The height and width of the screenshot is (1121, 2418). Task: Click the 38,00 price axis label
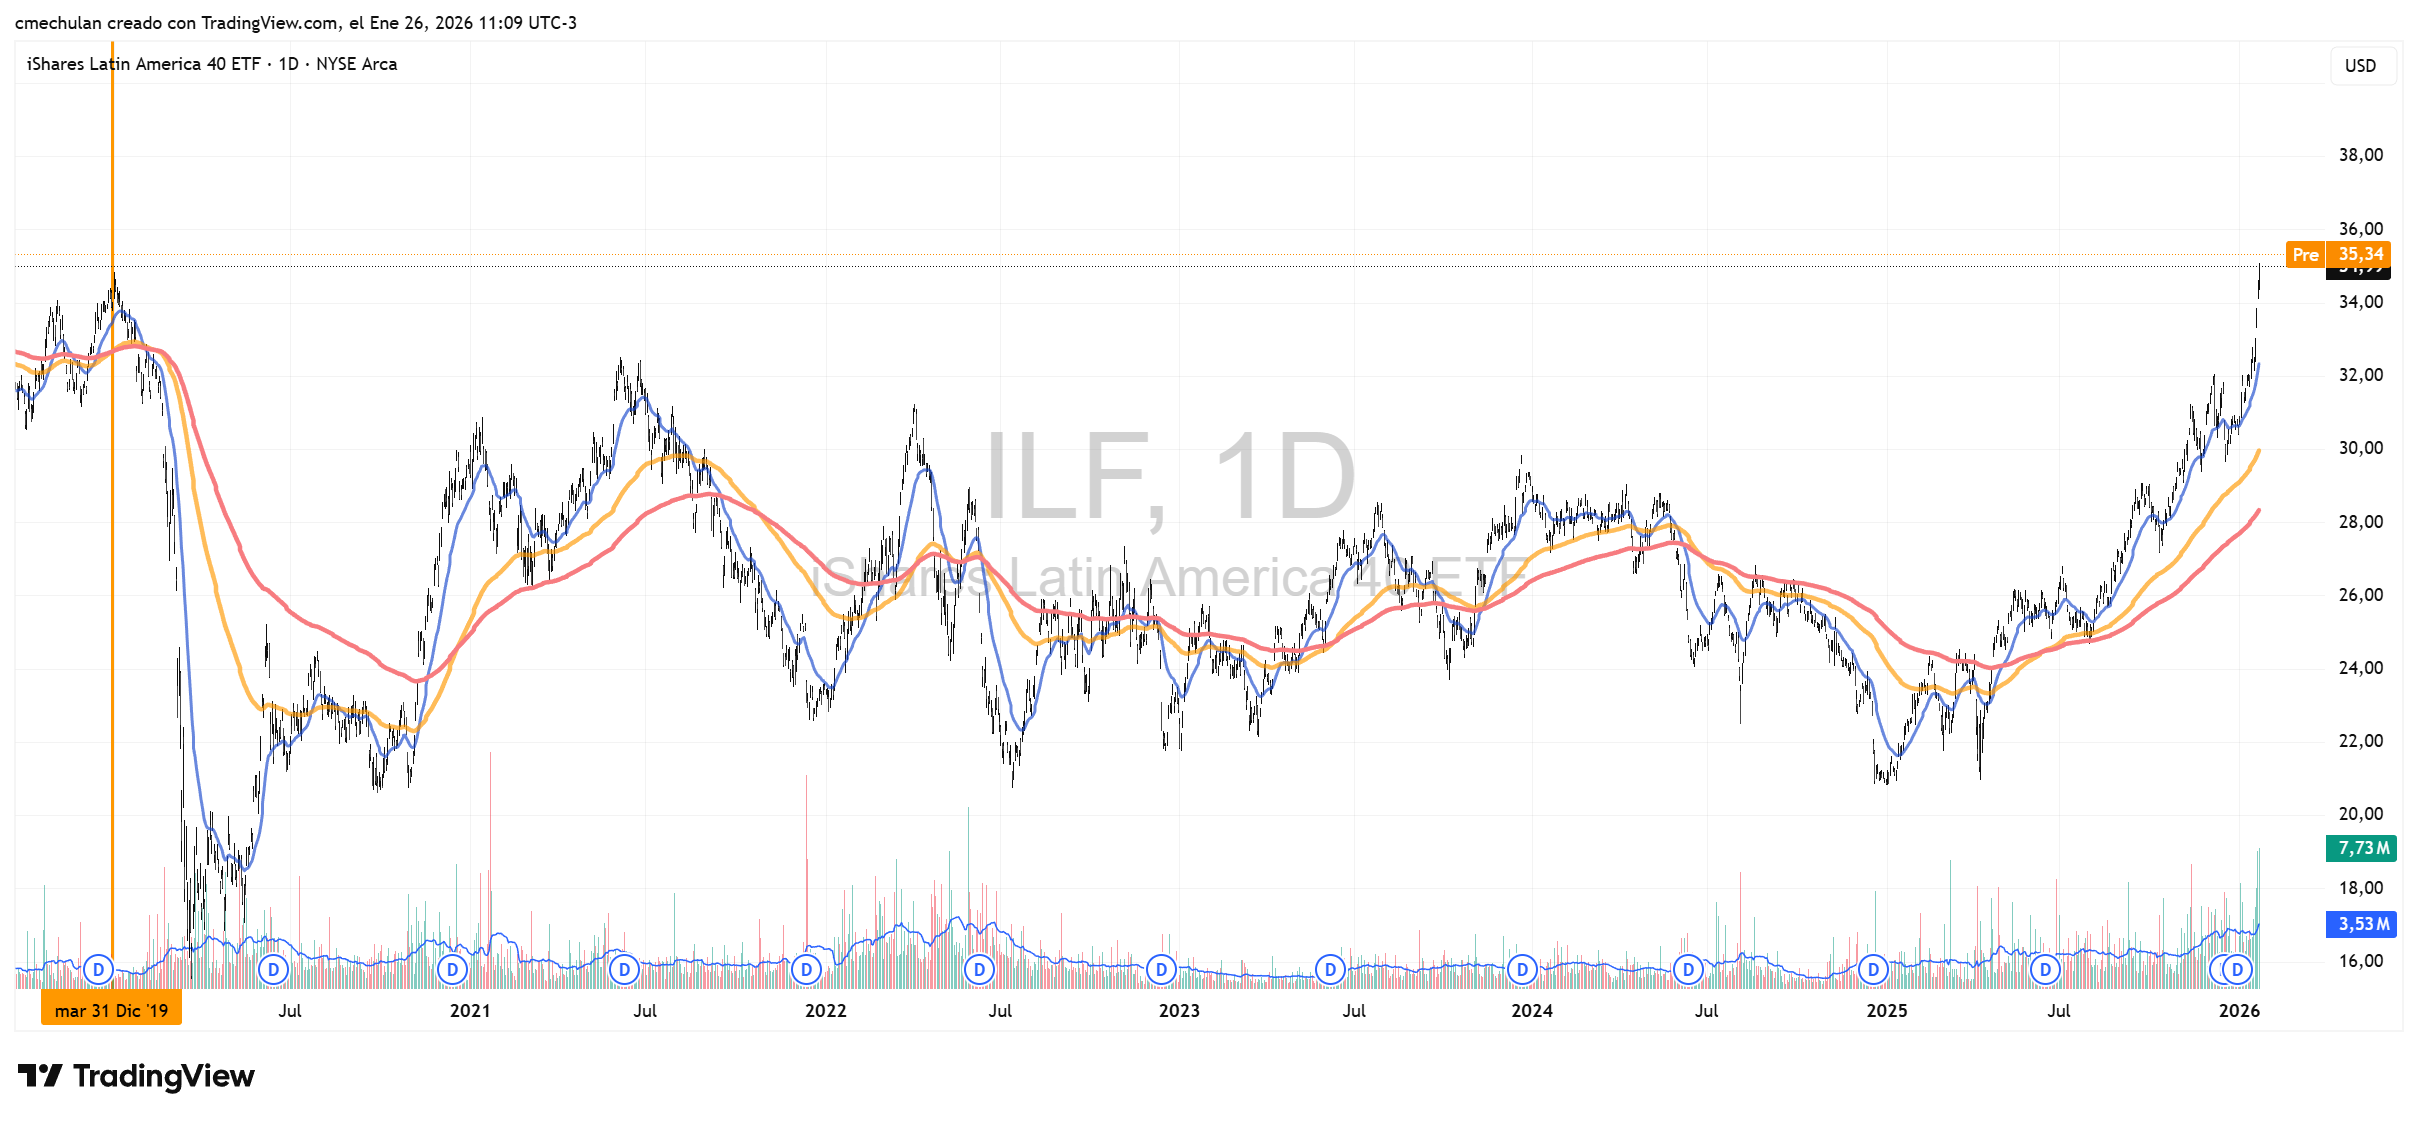click(2360, 155)
